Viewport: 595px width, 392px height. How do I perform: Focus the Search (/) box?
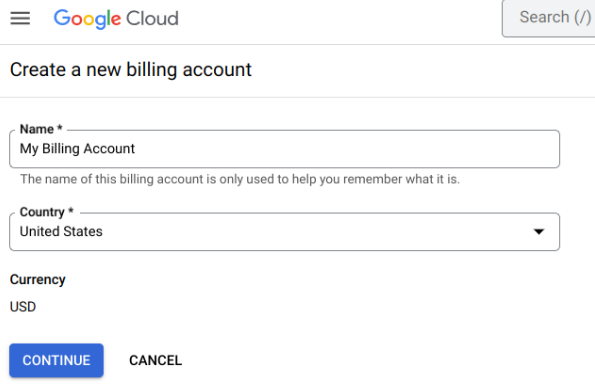(x=549, y=18)
